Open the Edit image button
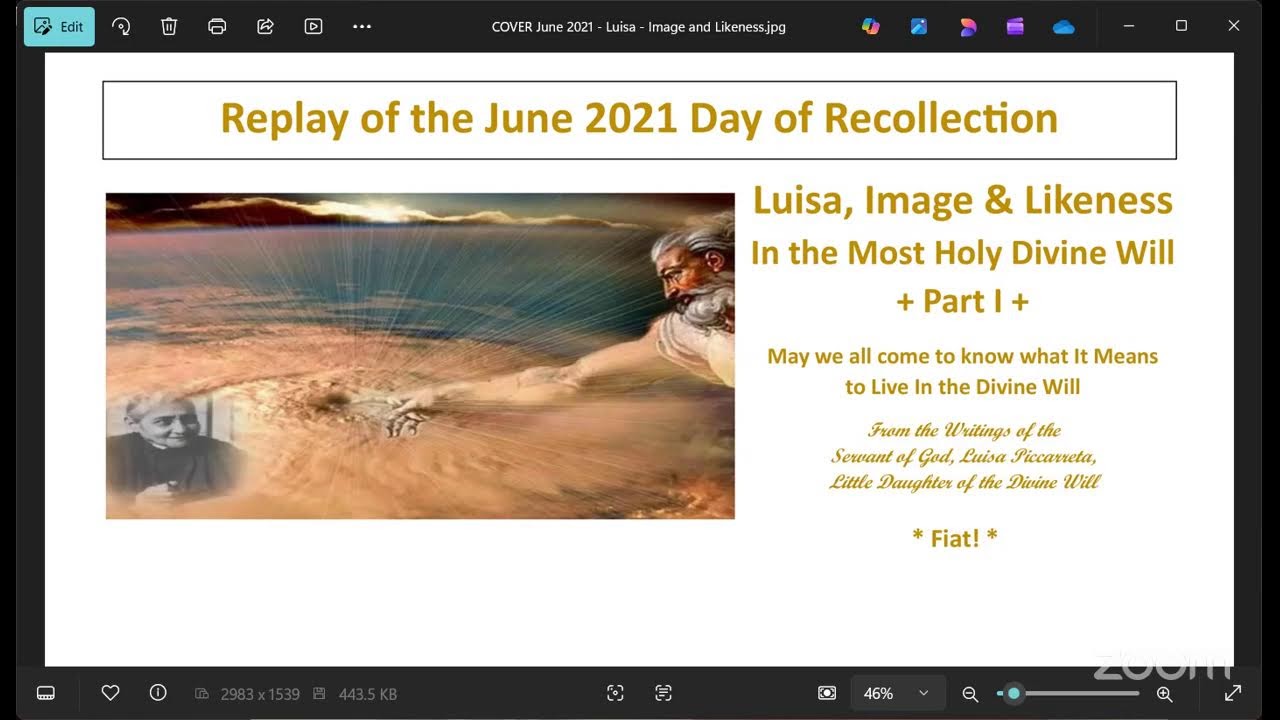The image size is (1280, 720). [59, 27]
